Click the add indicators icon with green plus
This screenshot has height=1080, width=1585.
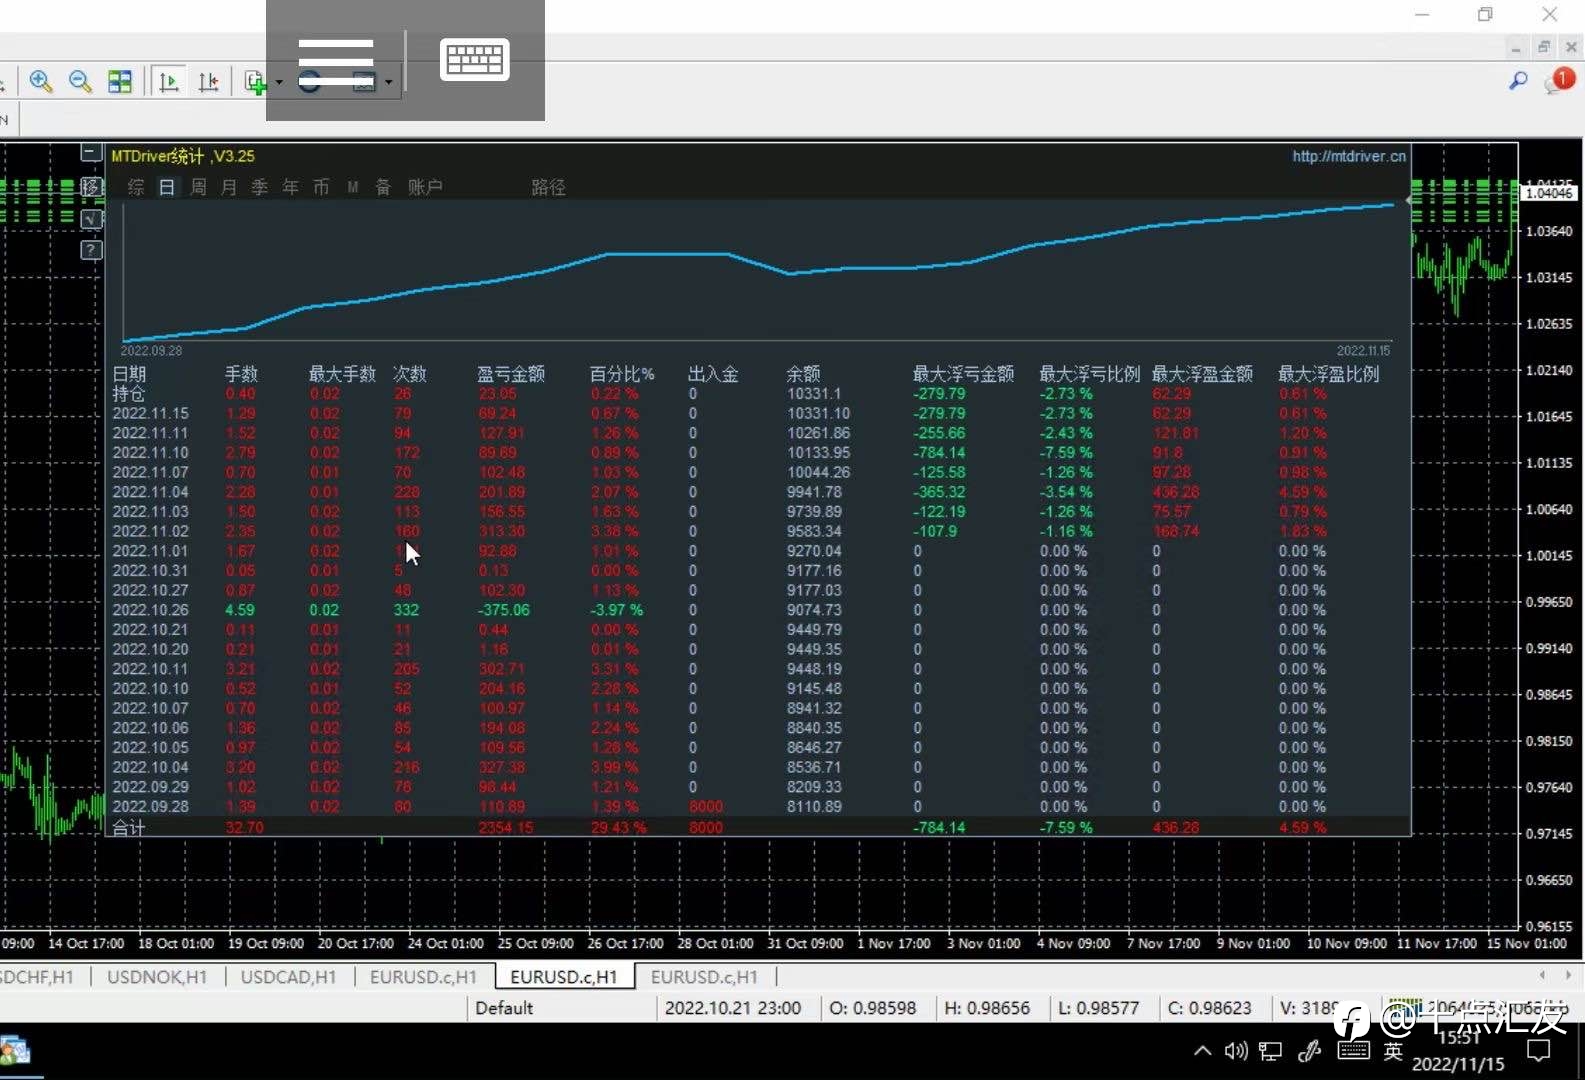coord(255,82)
